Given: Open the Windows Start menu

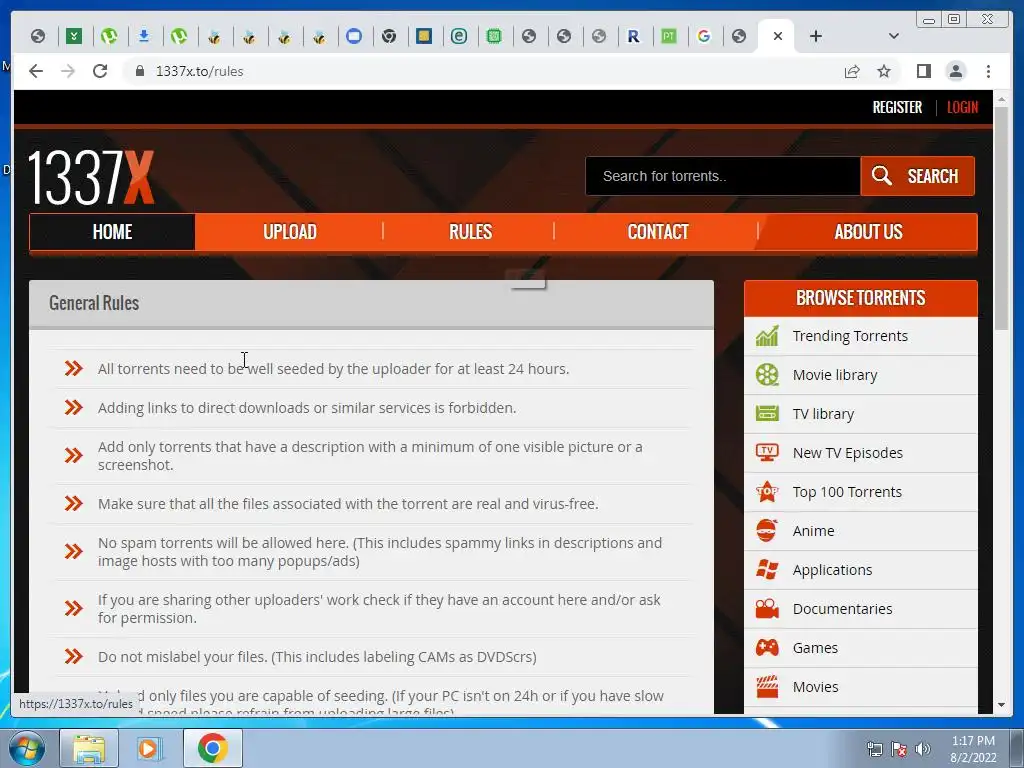Looking at the screenshot, I should pyautogui.click(x=26, y=748).
